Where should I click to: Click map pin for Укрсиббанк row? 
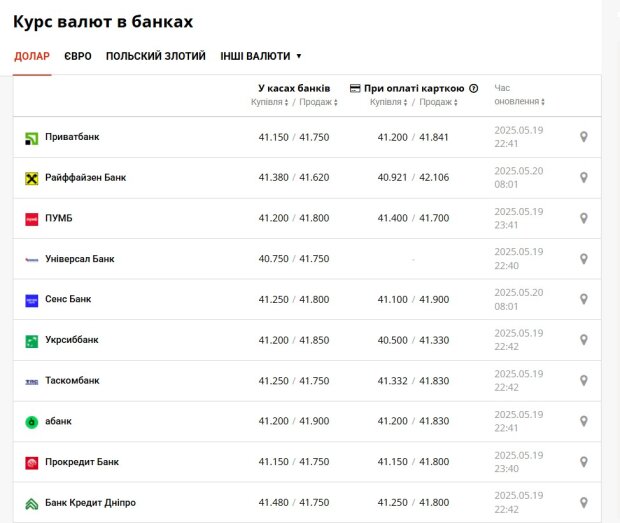[584, 340]
